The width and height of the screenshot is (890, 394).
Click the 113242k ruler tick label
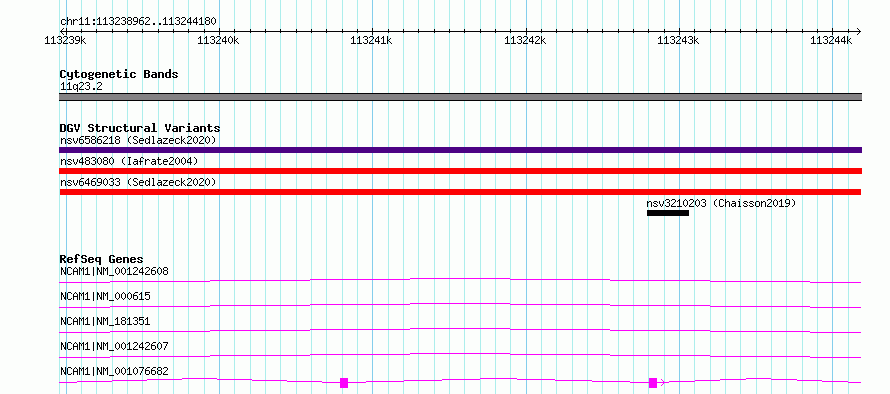[526, 41]
